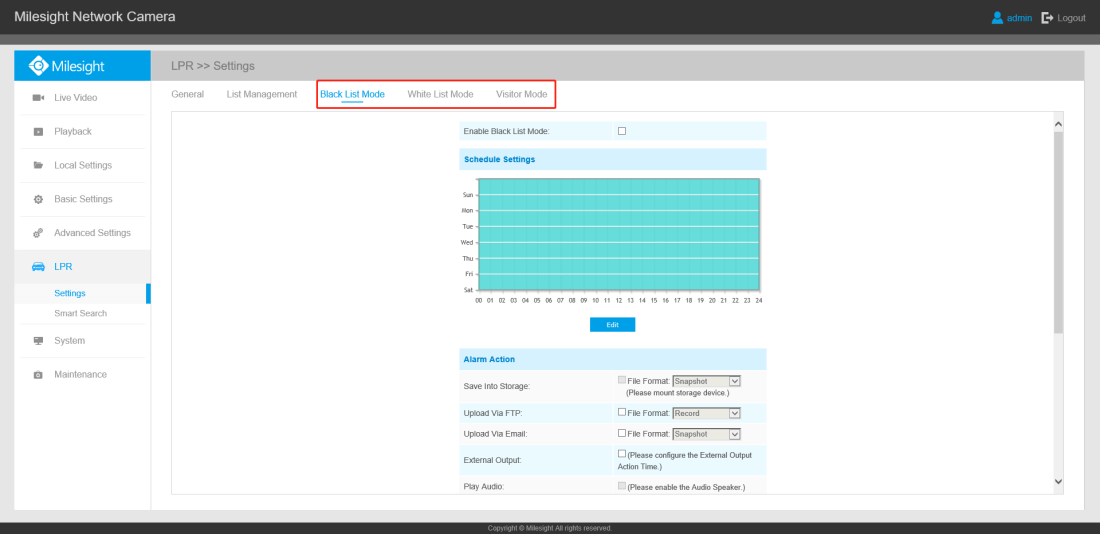Image resolution: width=1100 pixels, height=534 pixels.
Task: Click the LPR car icon
Action: coord(38,267)
